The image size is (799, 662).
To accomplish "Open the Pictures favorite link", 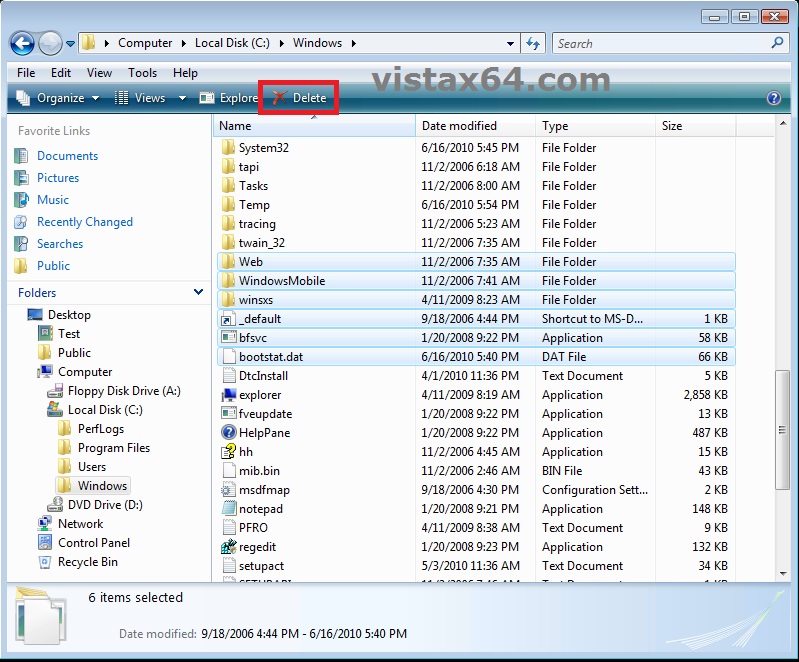I will click(58, 178).
